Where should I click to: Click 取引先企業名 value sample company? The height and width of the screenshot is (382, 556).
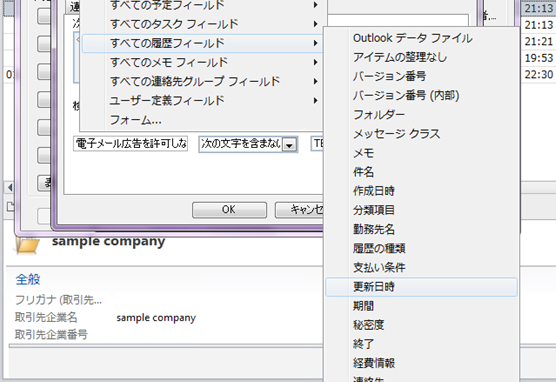tap(156, 318)
